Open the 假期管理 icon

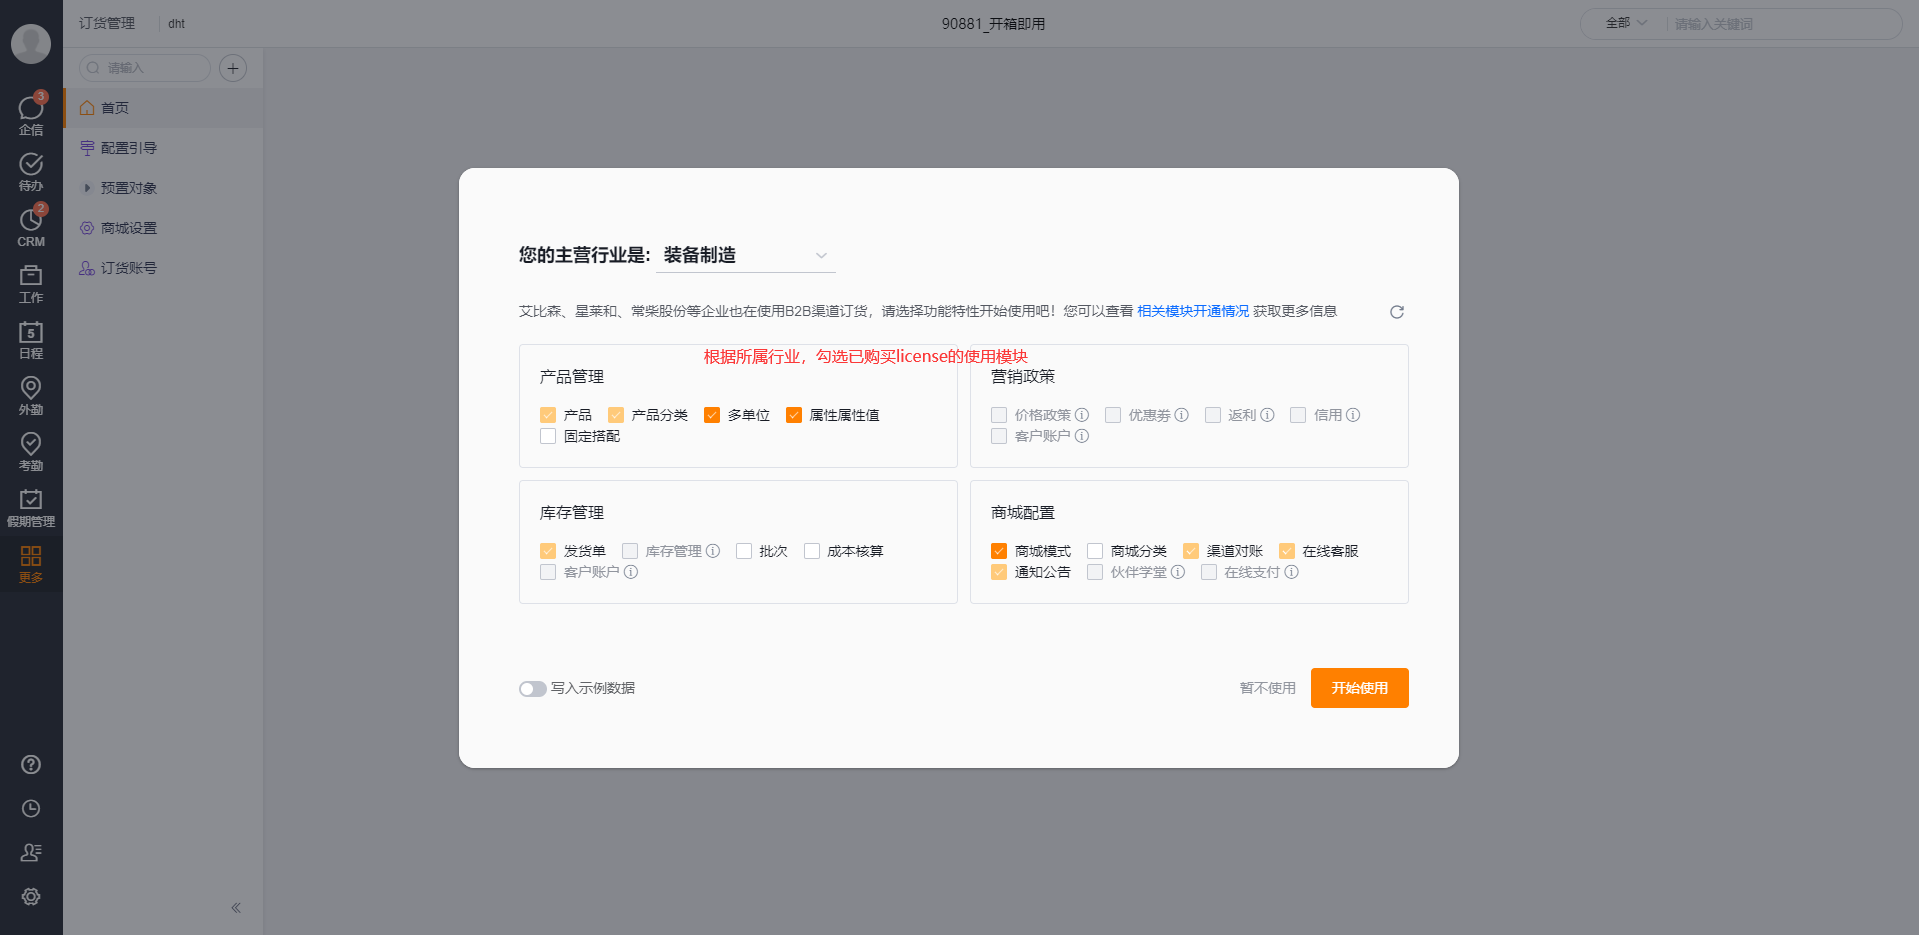click(30, 505)
